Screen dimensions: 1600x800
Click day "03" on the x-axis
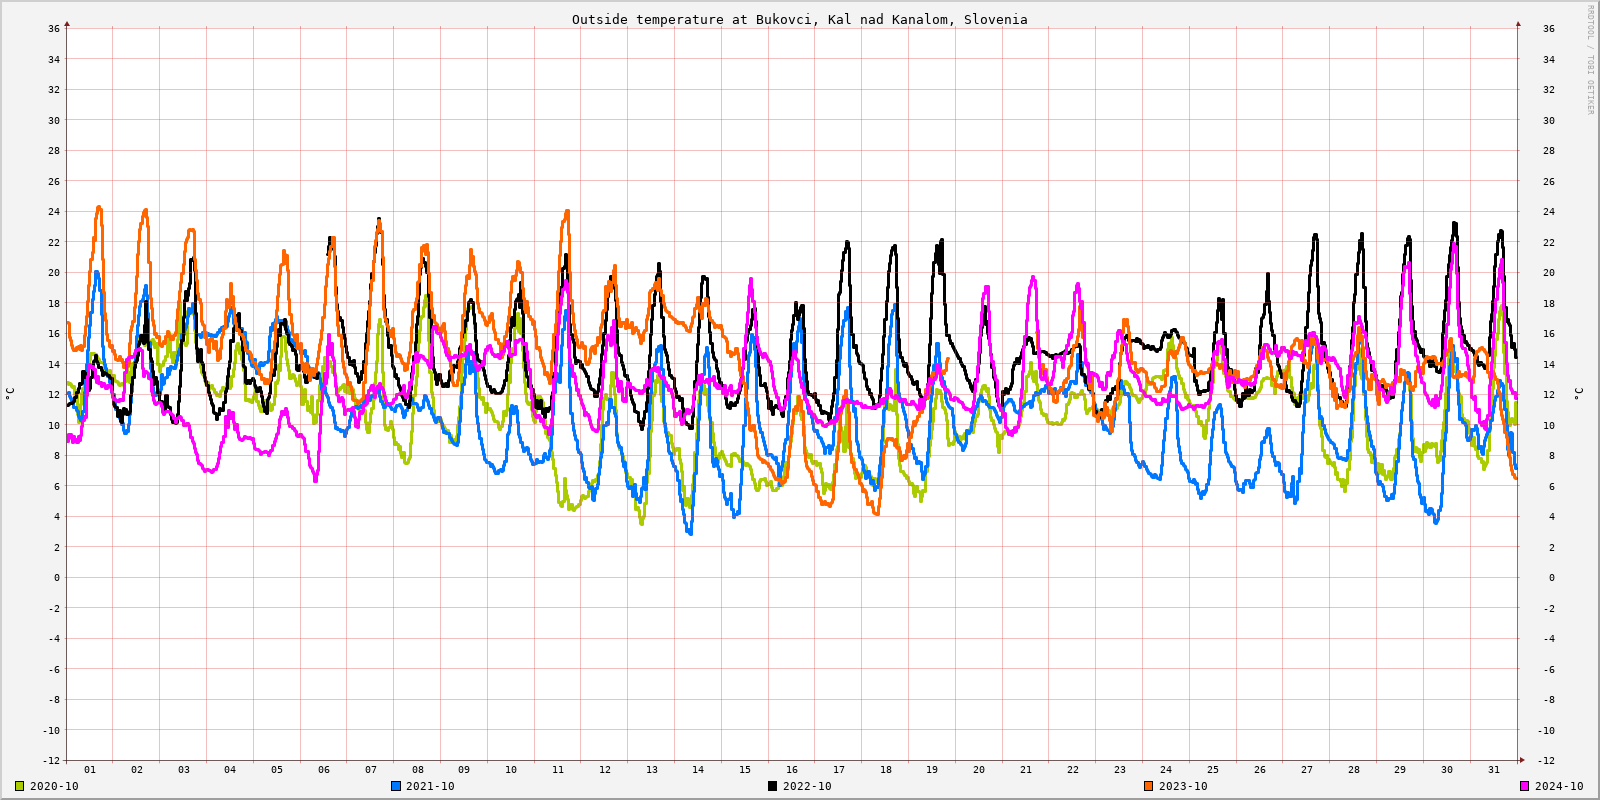pos(184,770)
